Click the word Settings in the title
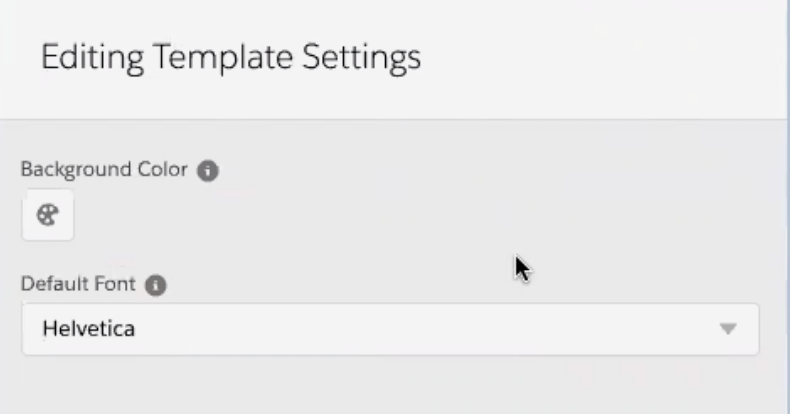 (x=362, y=58)
